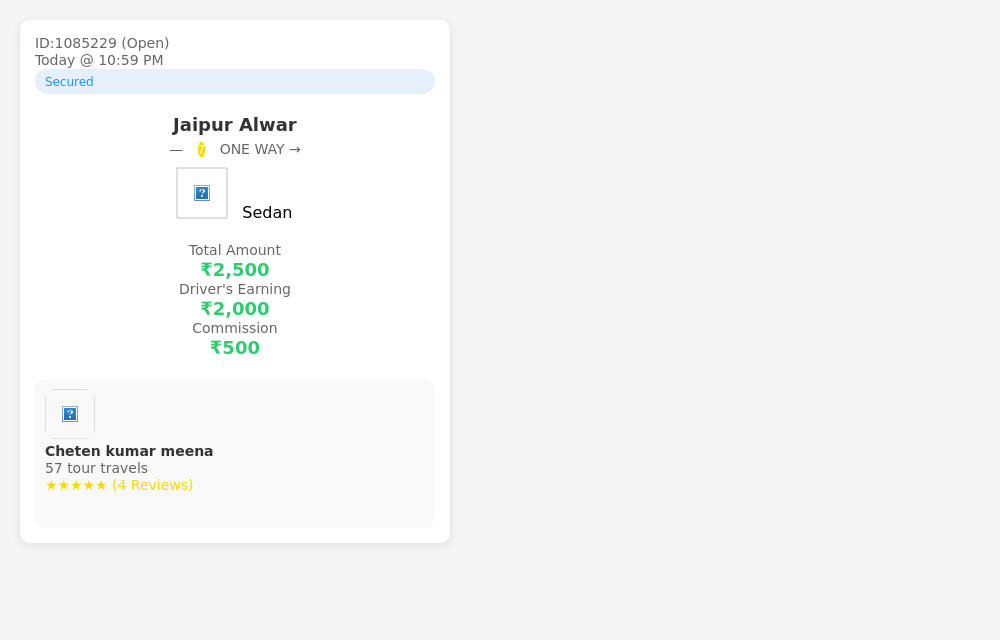Open the driver's profile picture placeholder
Screen dimensions: 1000x640
click(70, 414)
